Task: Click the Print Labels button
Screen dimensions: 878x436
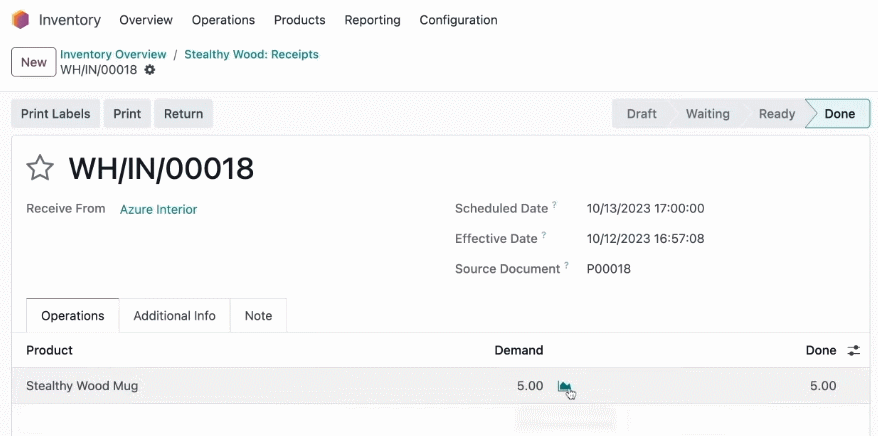Action: point(55,114)
